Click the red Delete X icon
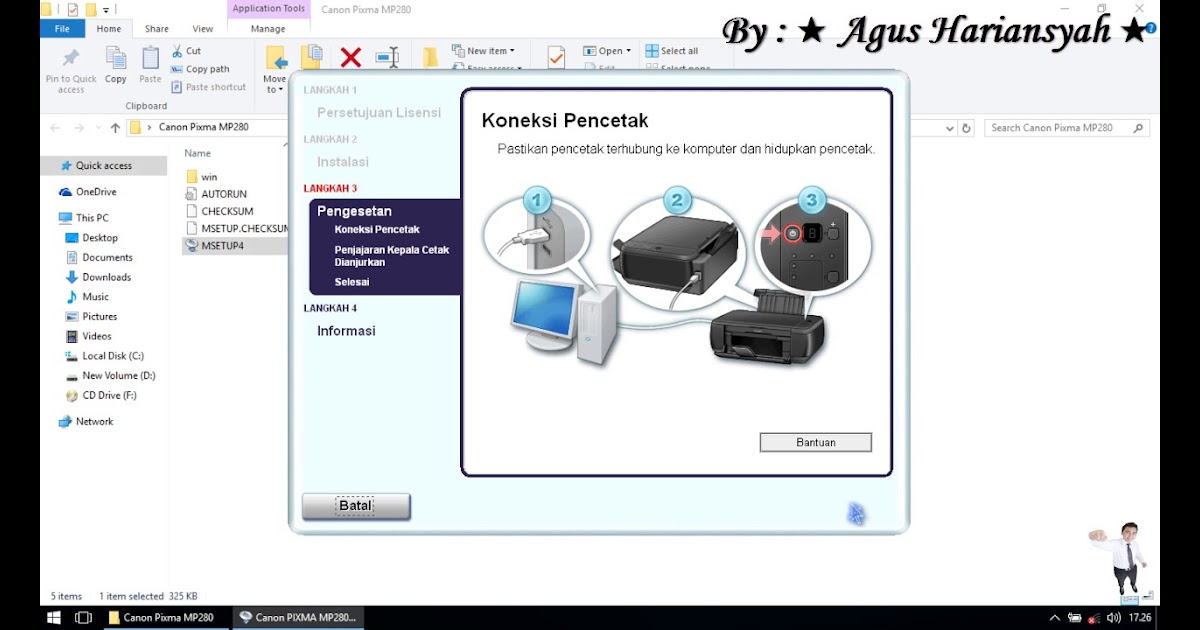 [350, 58]
